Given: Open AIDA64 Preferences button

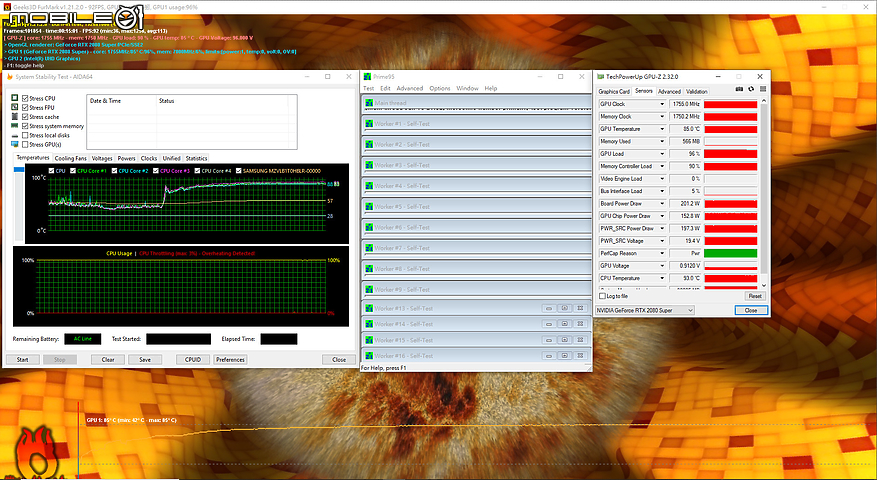Looking at the screenshot, I should (x=230, y=360).
